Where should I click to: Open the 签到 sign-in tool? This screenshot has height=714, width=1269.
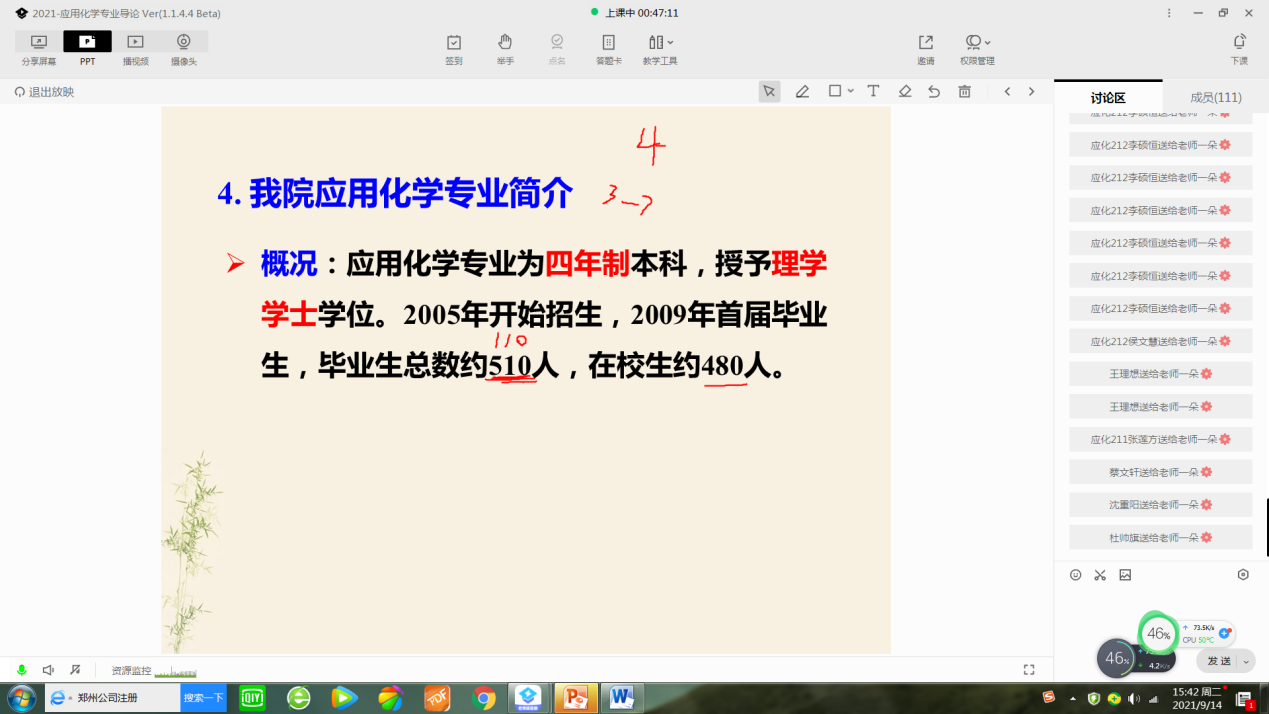[x=454, y=48]
